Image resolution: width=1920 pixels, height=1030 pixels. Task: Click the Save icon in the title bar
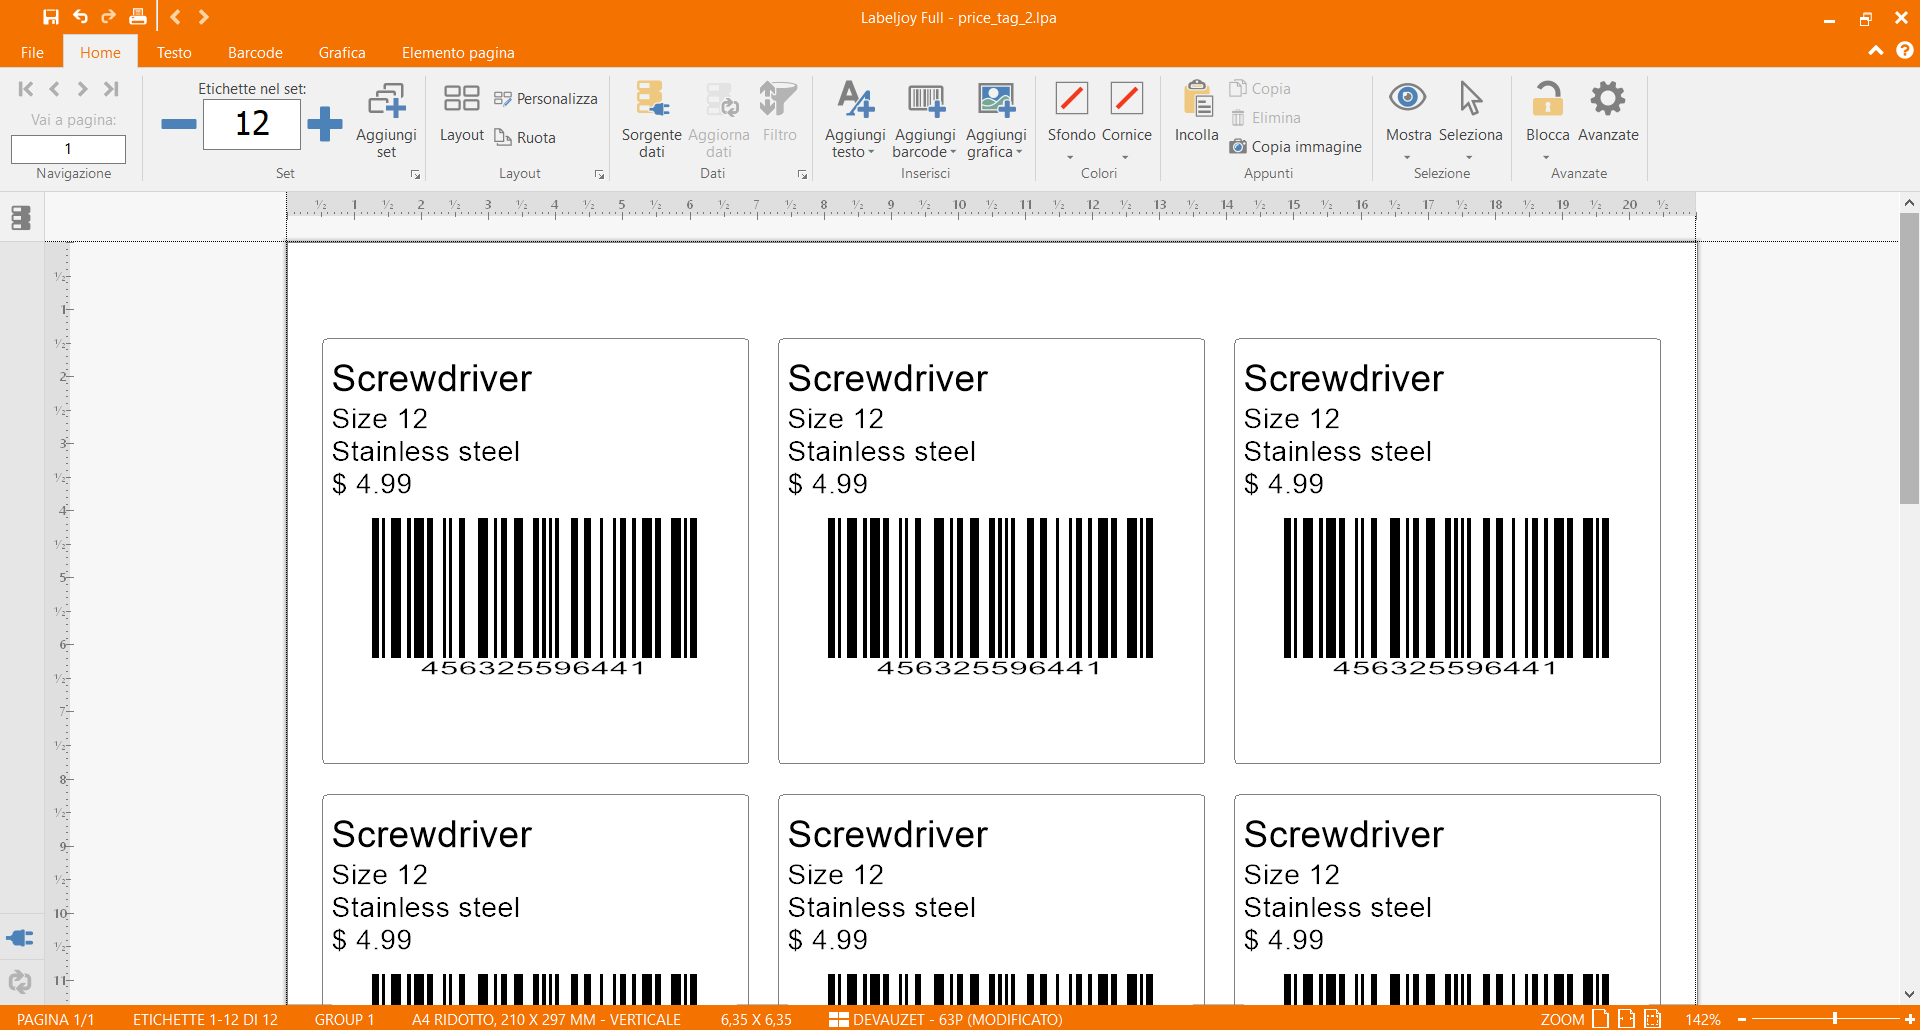pyautogui.click(x=51, y=17)
